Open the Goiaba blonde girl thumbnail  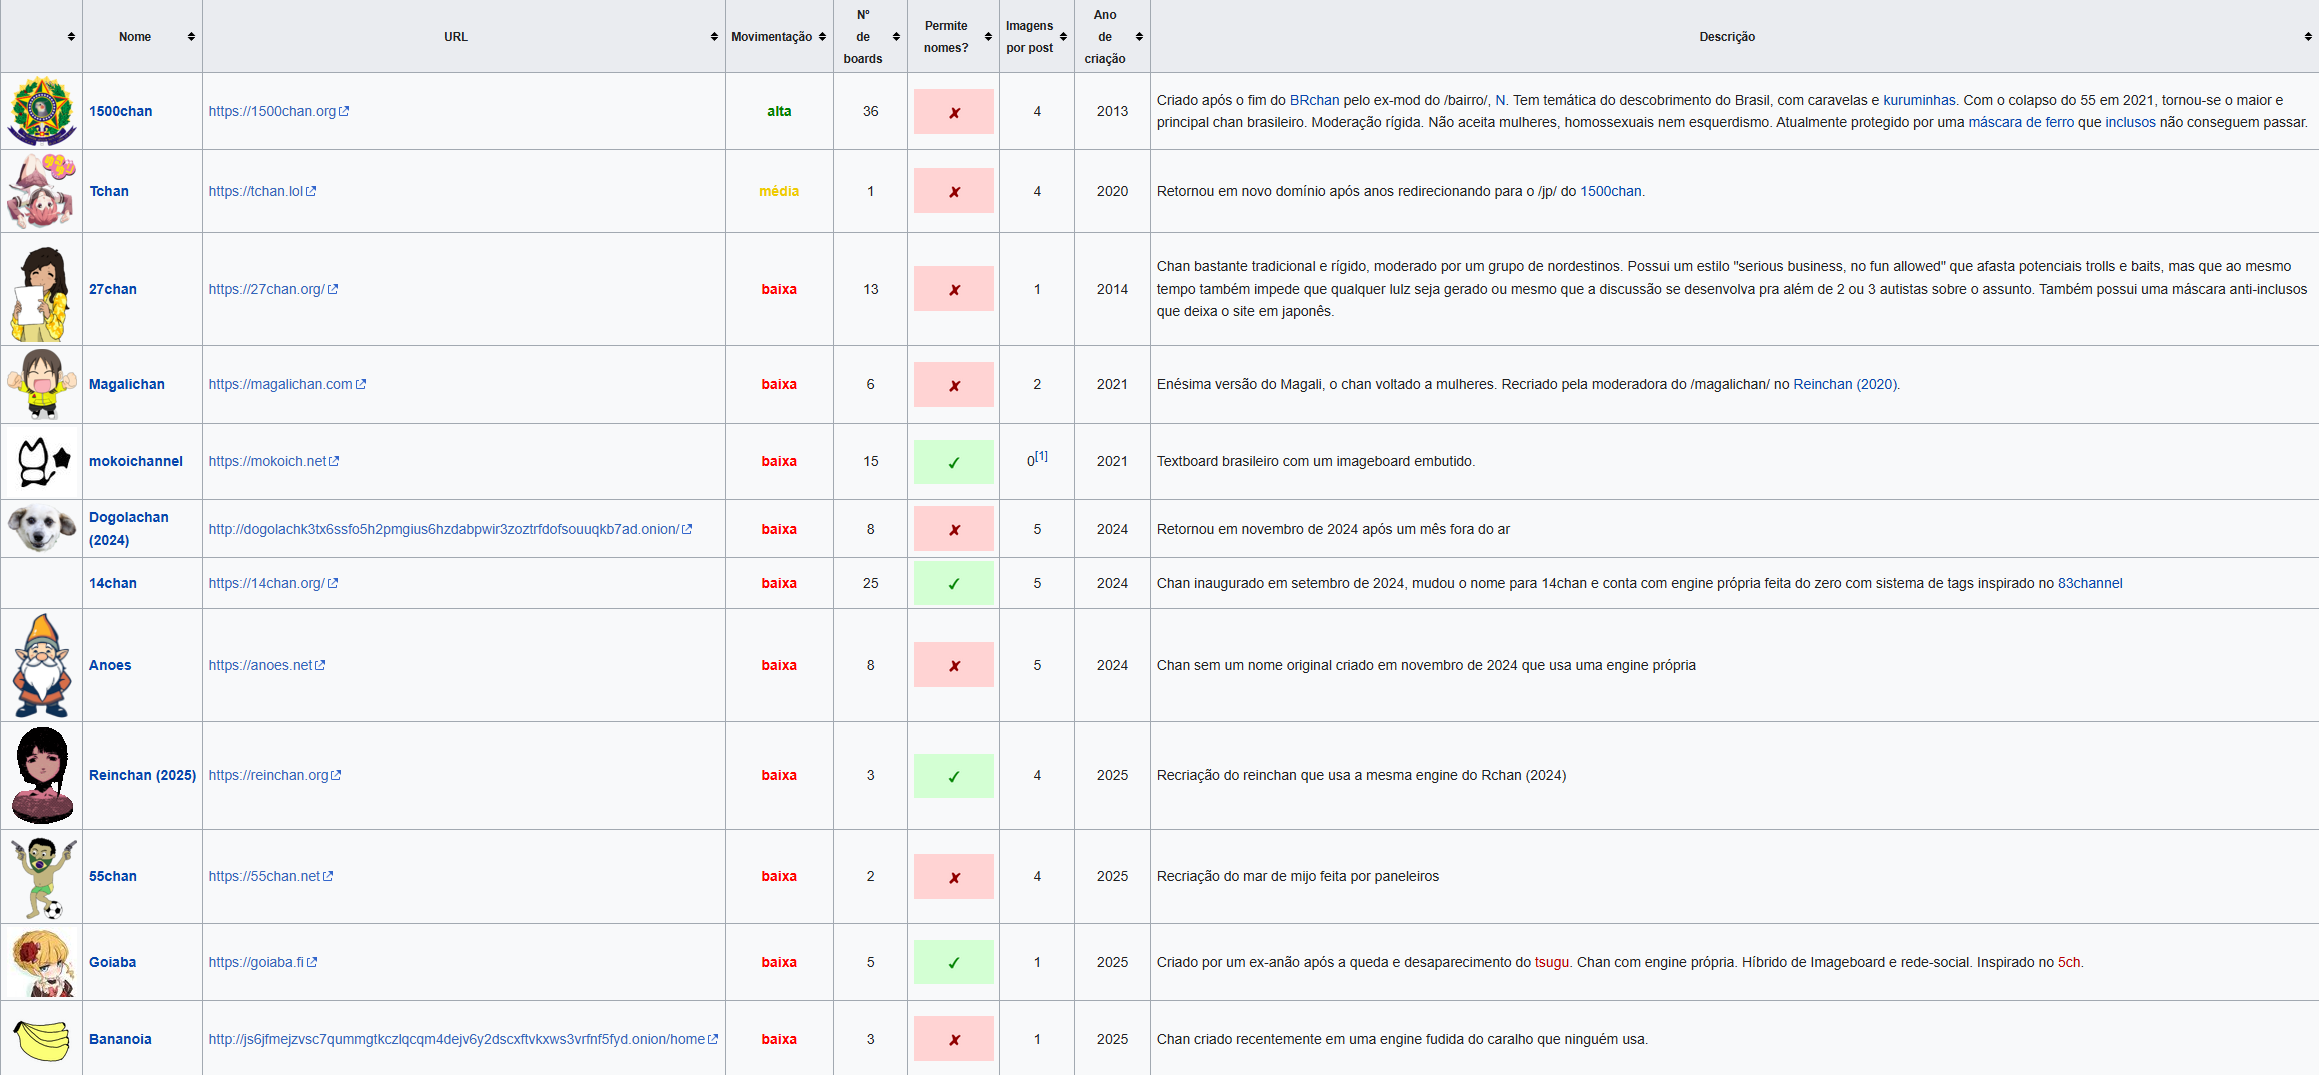coord(41,962)
